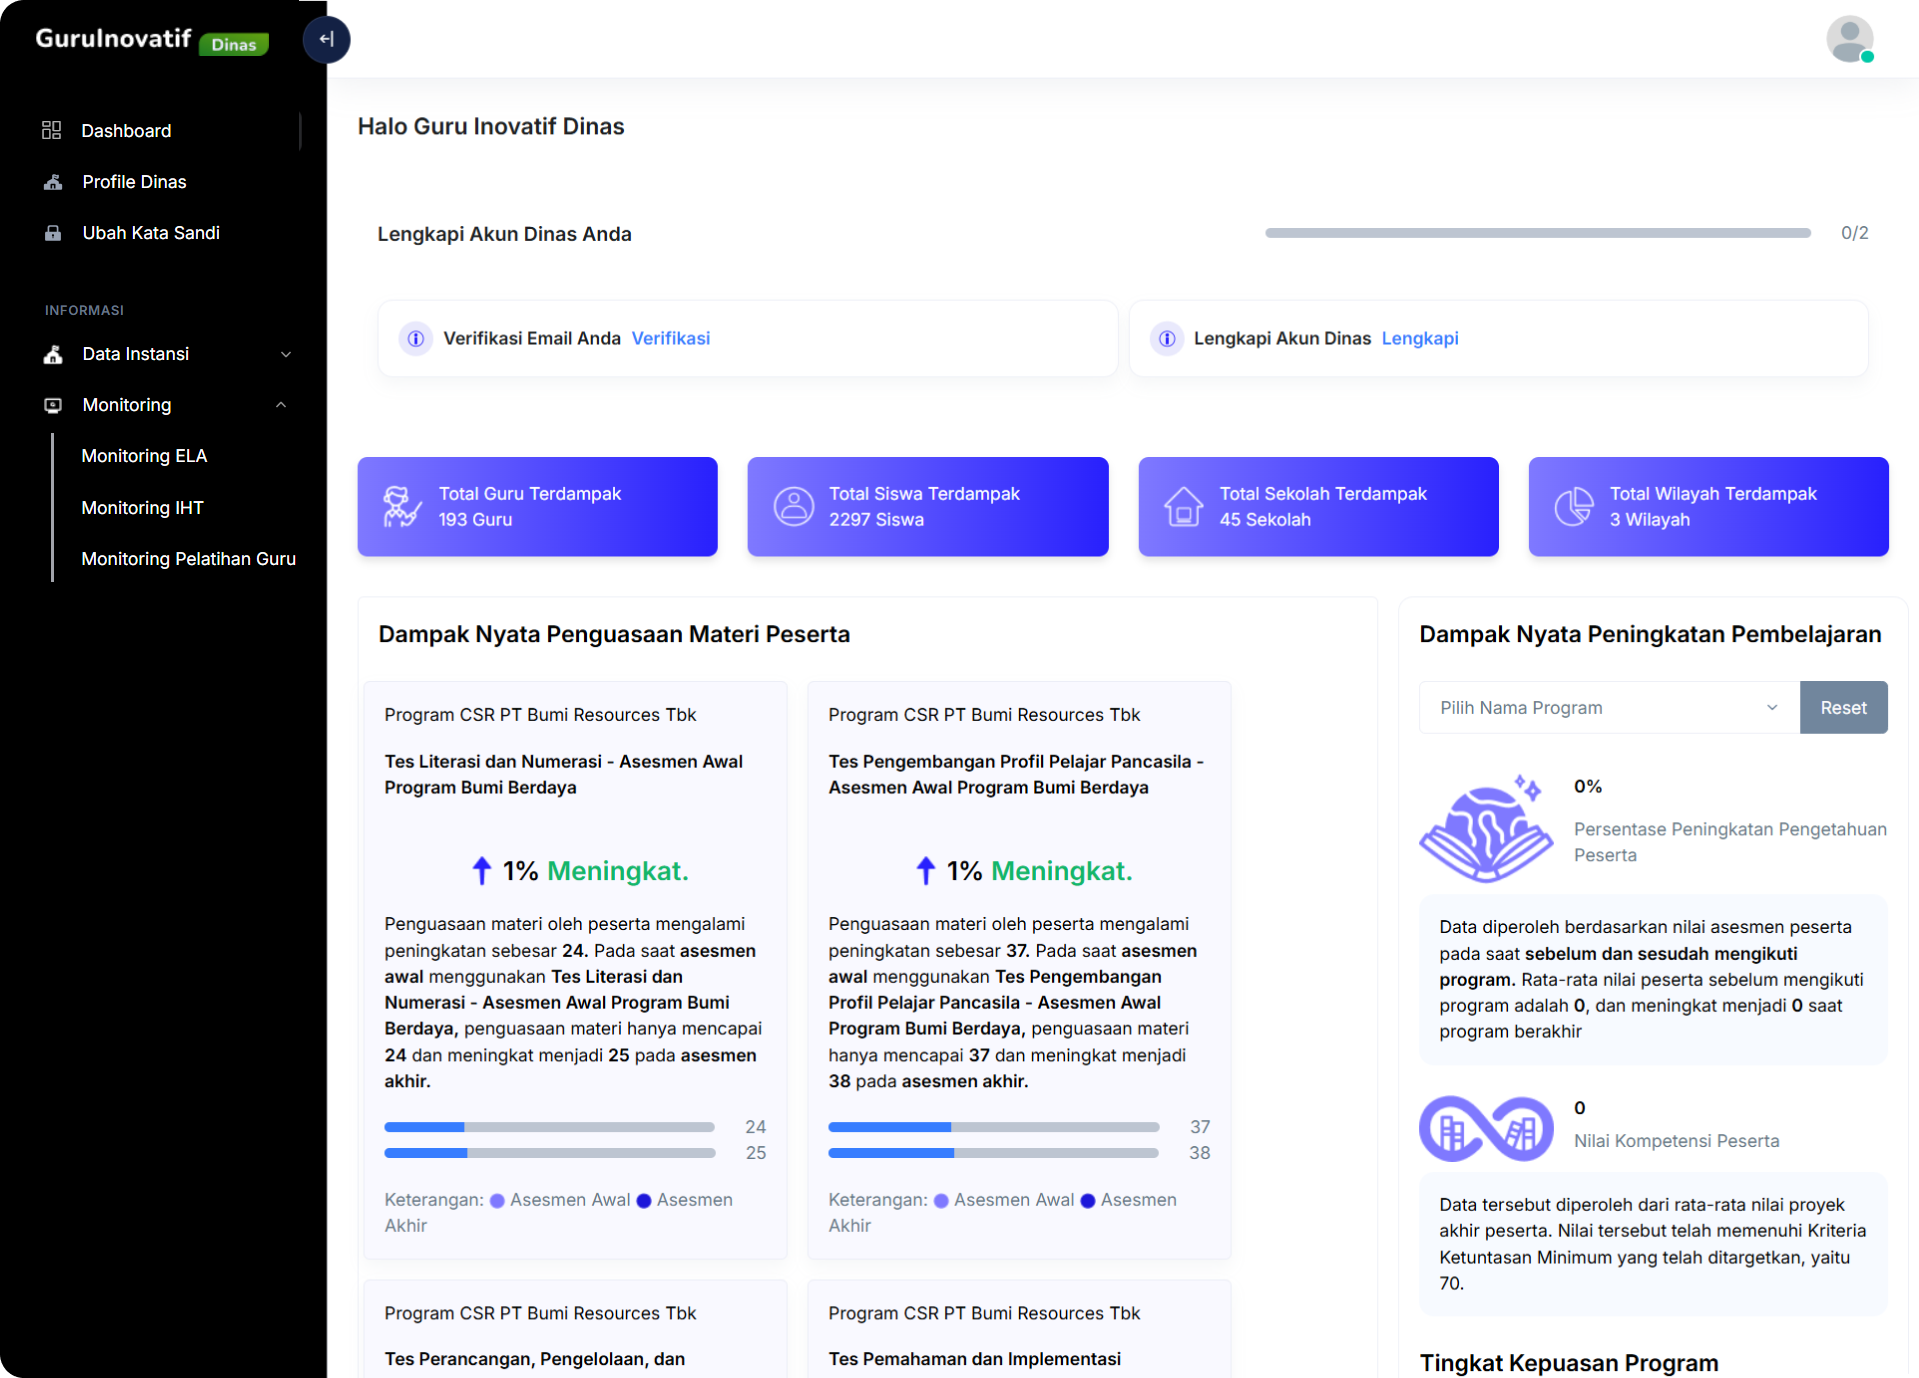1919x1378 pixels.
Task: Click the account completion progress bar
Action: click(x=1537, y=233)
